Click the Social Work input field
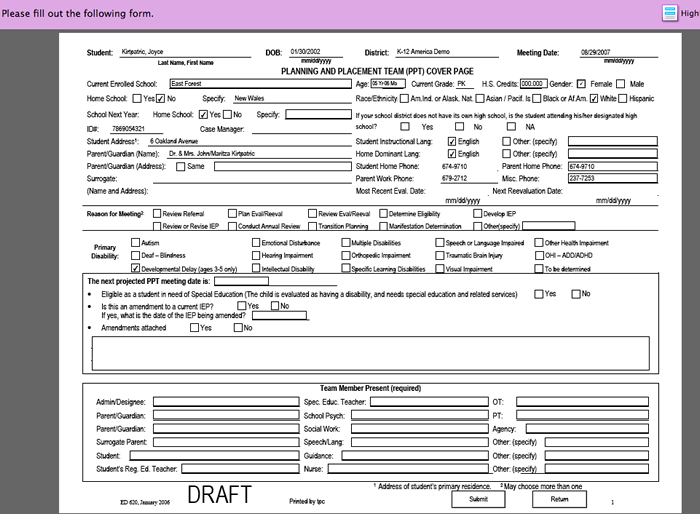This screenshot has width=700, height=514. coord(420,429)
